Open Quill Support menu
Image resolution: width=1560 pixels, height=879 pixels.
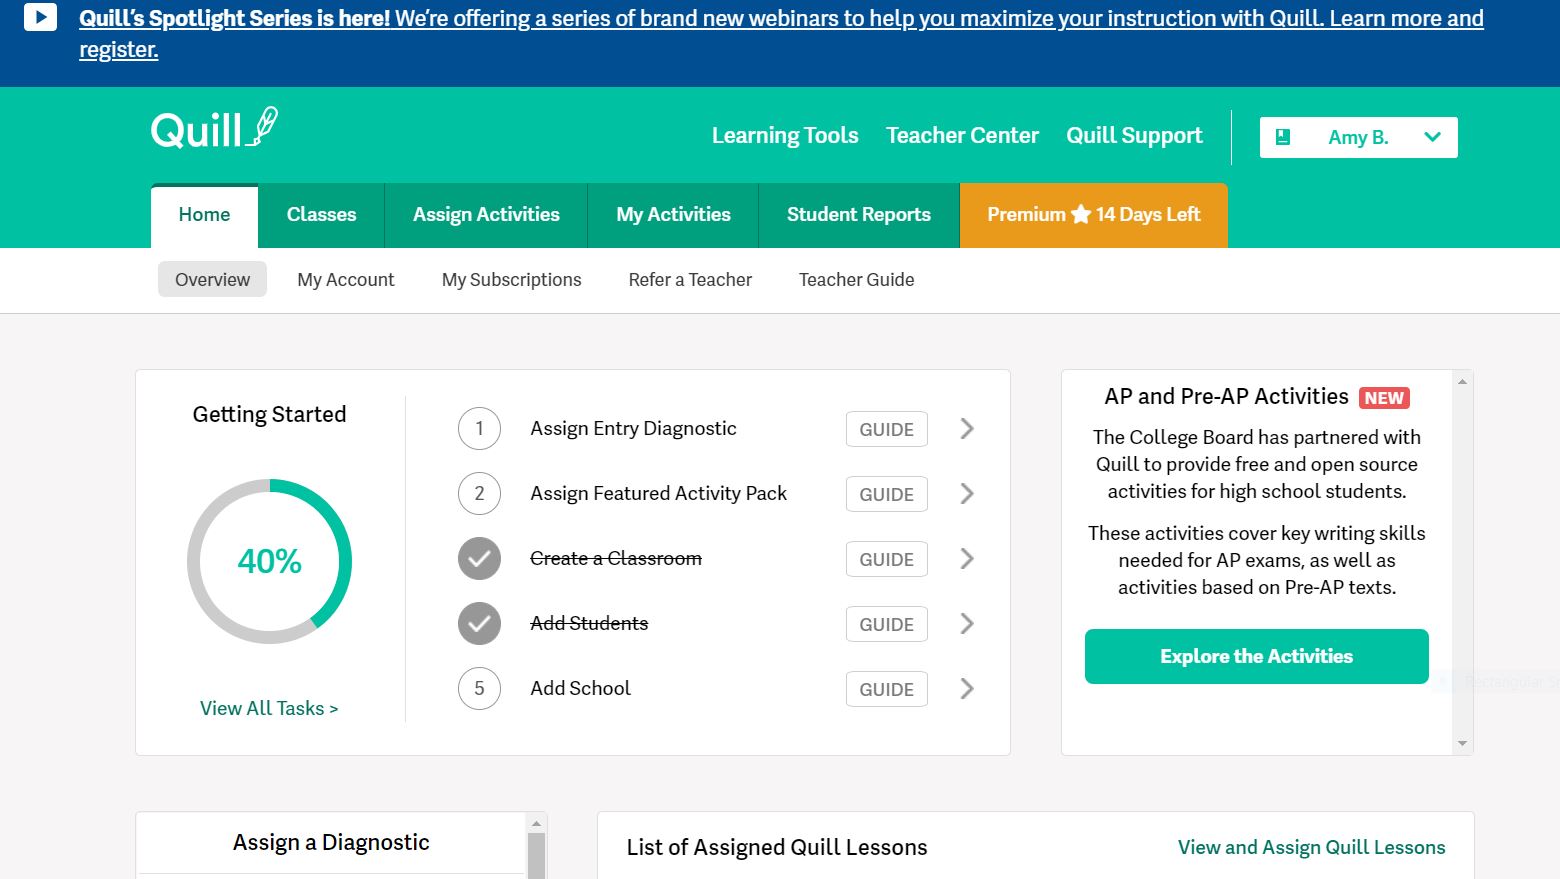pyautogui.click(x=1134, y=136)
